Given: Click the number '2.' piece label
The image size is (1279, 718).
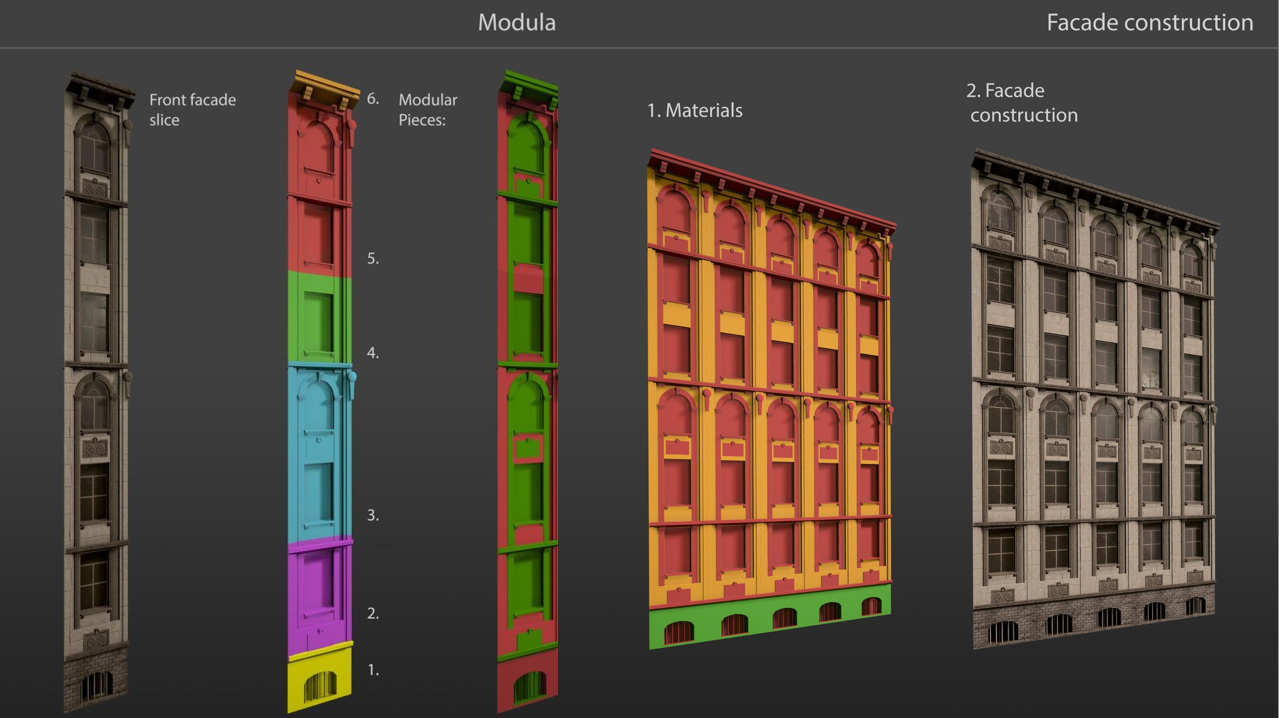Looking at the screenshot, I should tap(373, 613).
